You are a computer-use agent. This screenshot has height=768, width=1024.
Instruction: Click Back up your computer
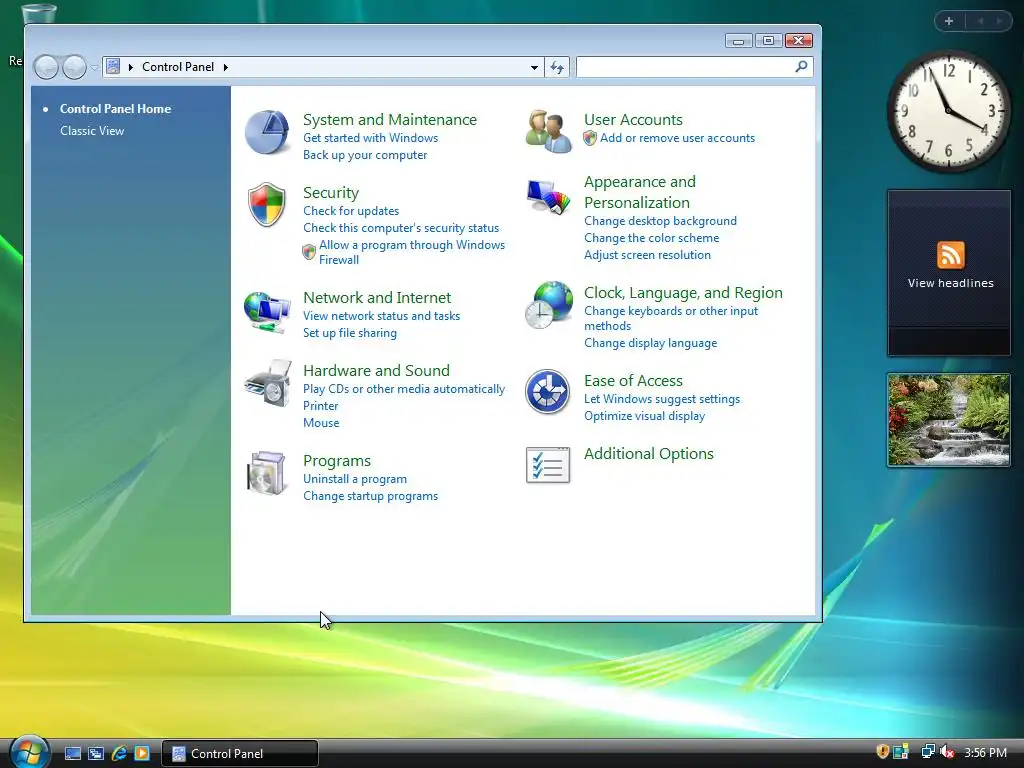coord(365,155)
